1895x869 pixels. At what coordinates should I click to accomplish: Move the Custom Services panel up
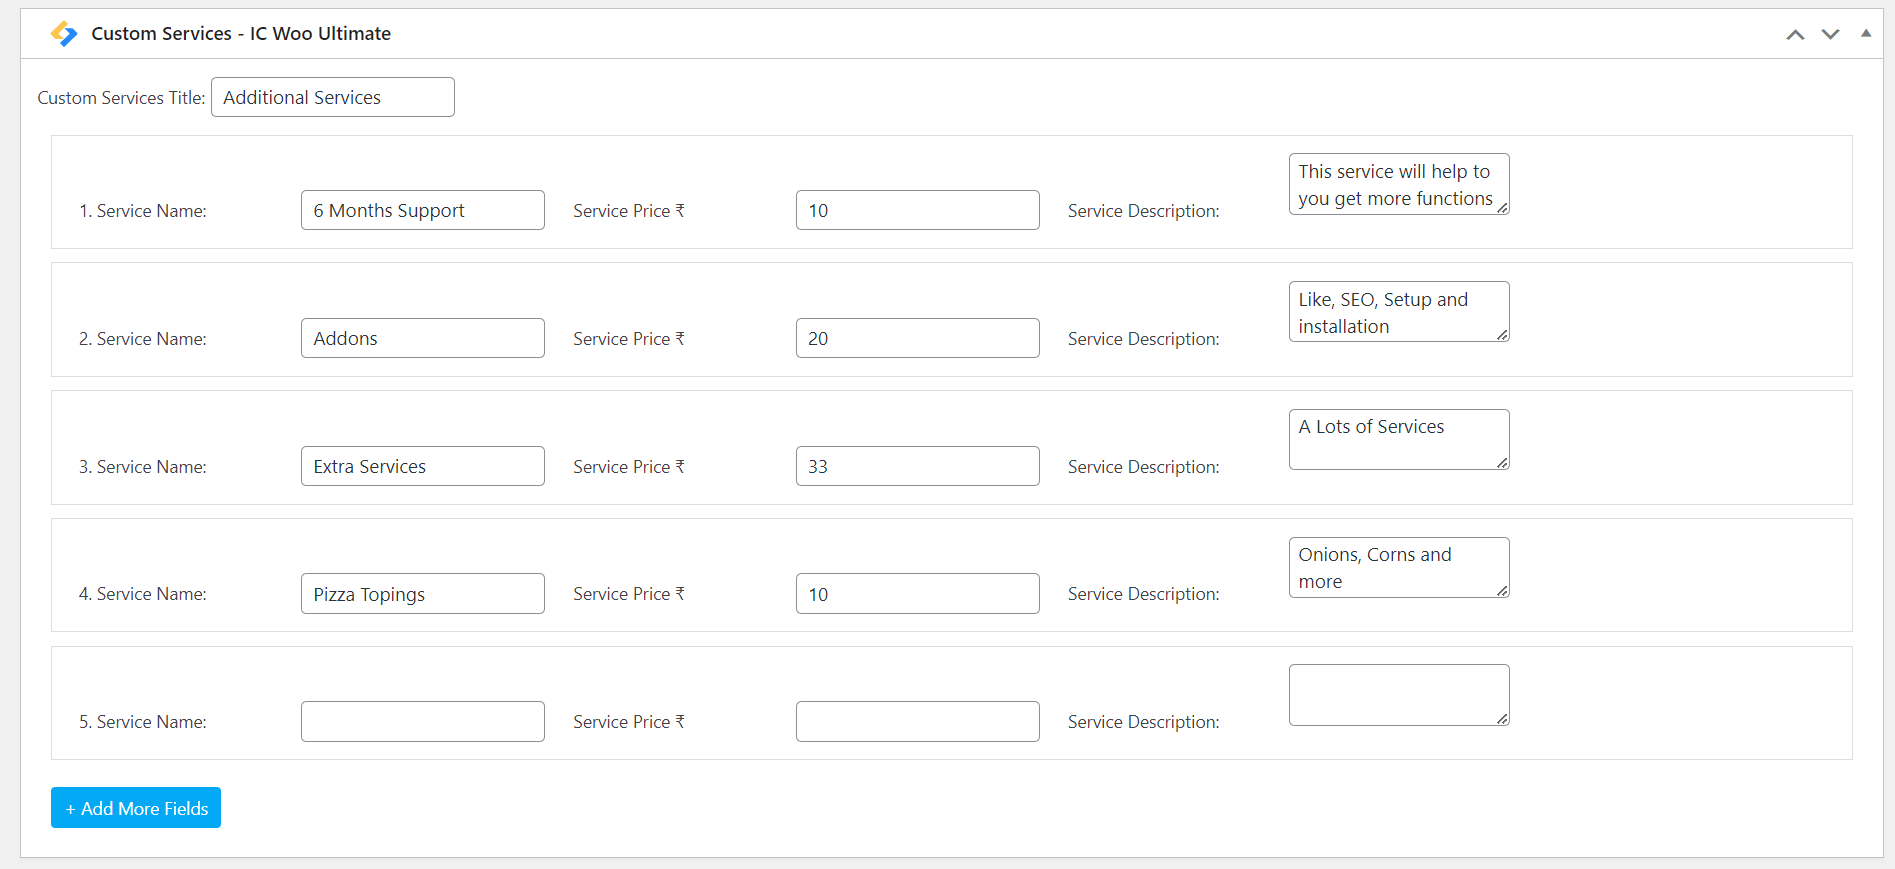[1795, 34]
